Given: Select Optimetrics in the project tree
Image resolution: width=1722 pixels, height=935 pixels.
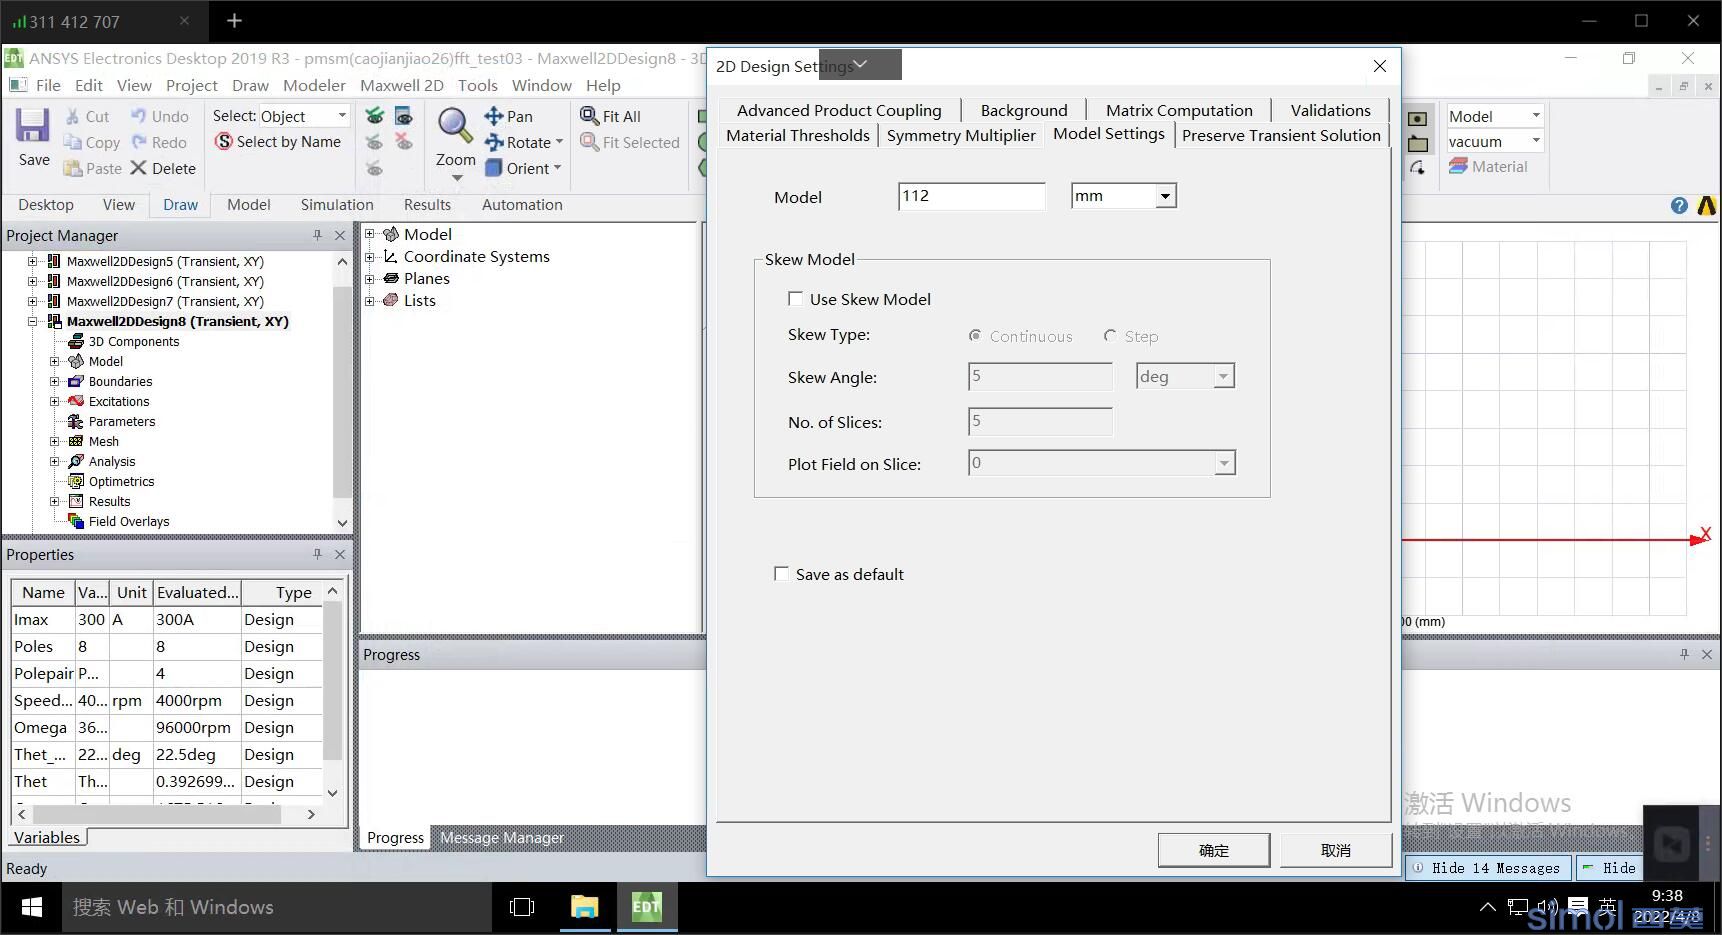Looking at the screenshot, I should point(121,481).
